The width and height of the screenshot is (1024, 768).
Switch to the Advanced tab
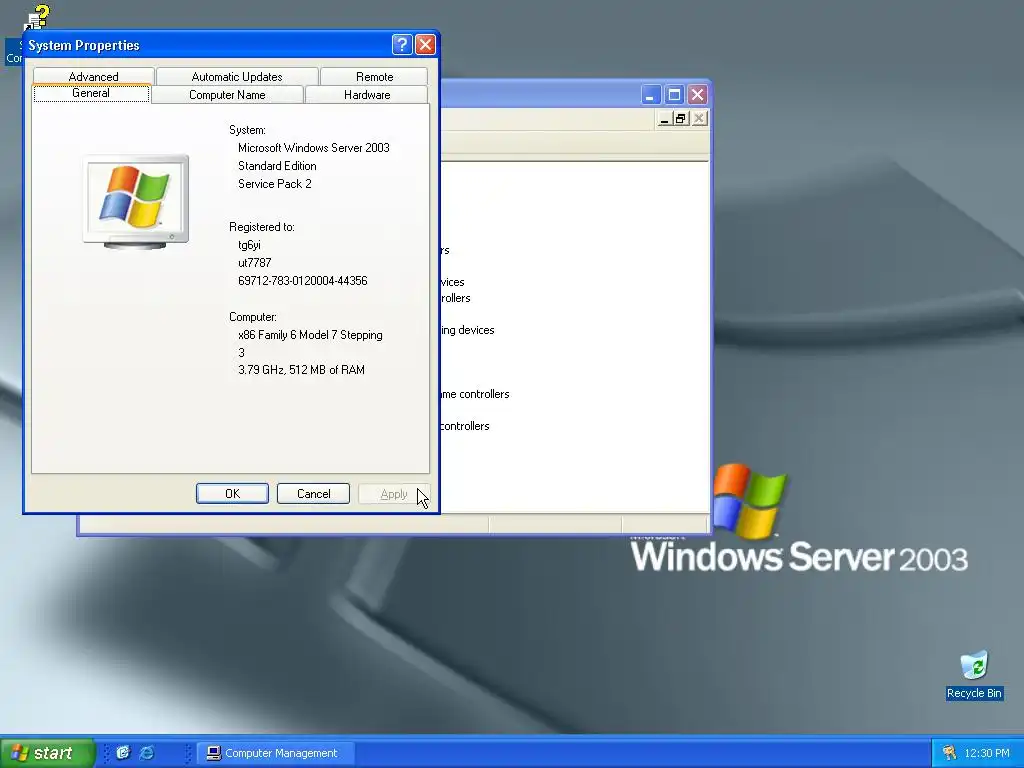coord(93,76)
